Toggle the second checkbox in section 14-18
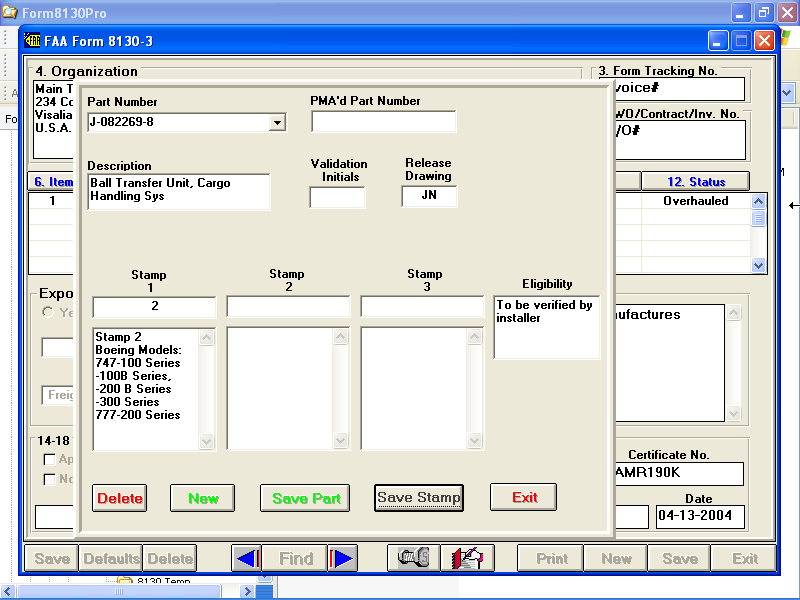Screen dimensions: 800x600 pyautogui.click(x=49, y=479)
